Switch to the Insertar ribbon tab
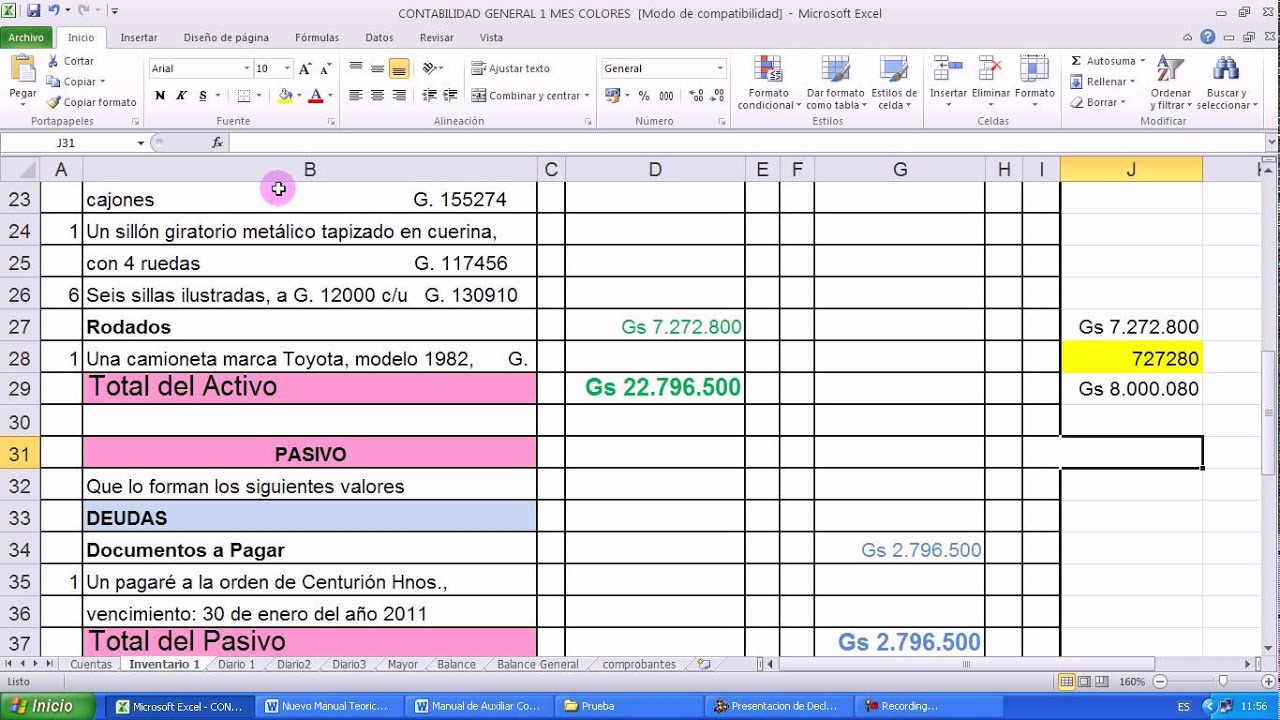Screen dimensions: 1280x720 pos(139,37)
